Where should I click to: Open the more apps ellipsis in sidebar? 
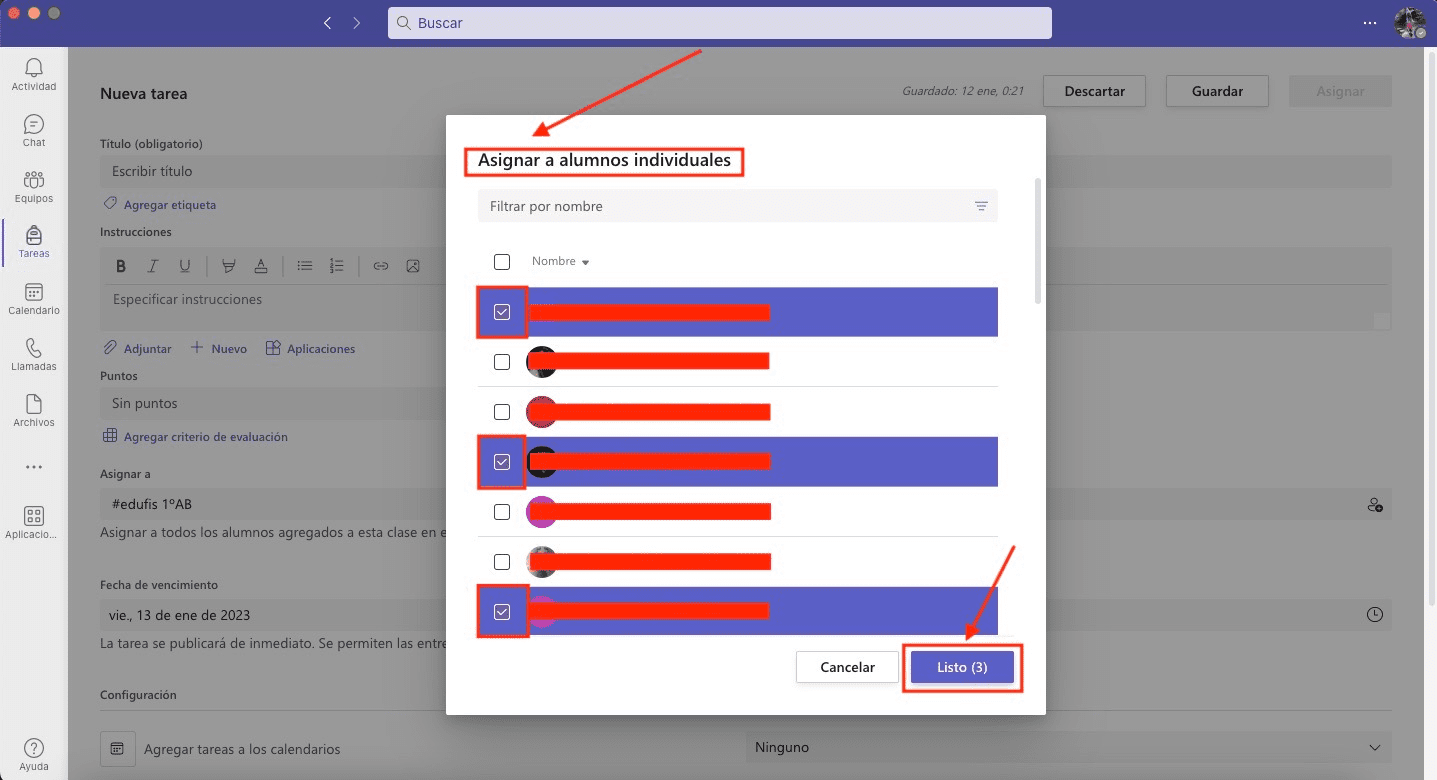[34, 467]
